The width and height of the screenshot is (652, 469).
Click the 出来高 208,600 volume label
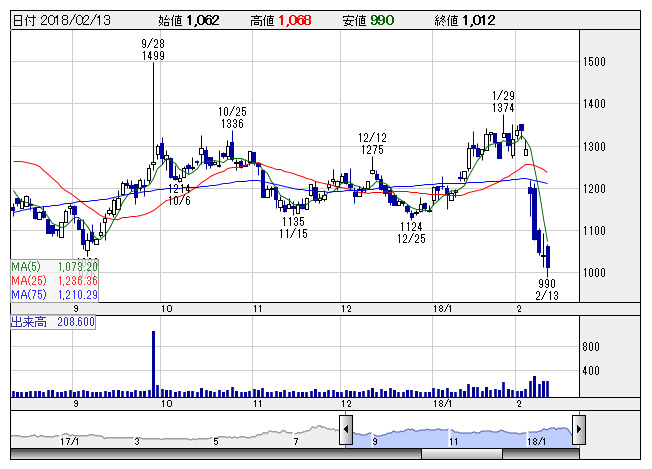(x=53, y=322)
